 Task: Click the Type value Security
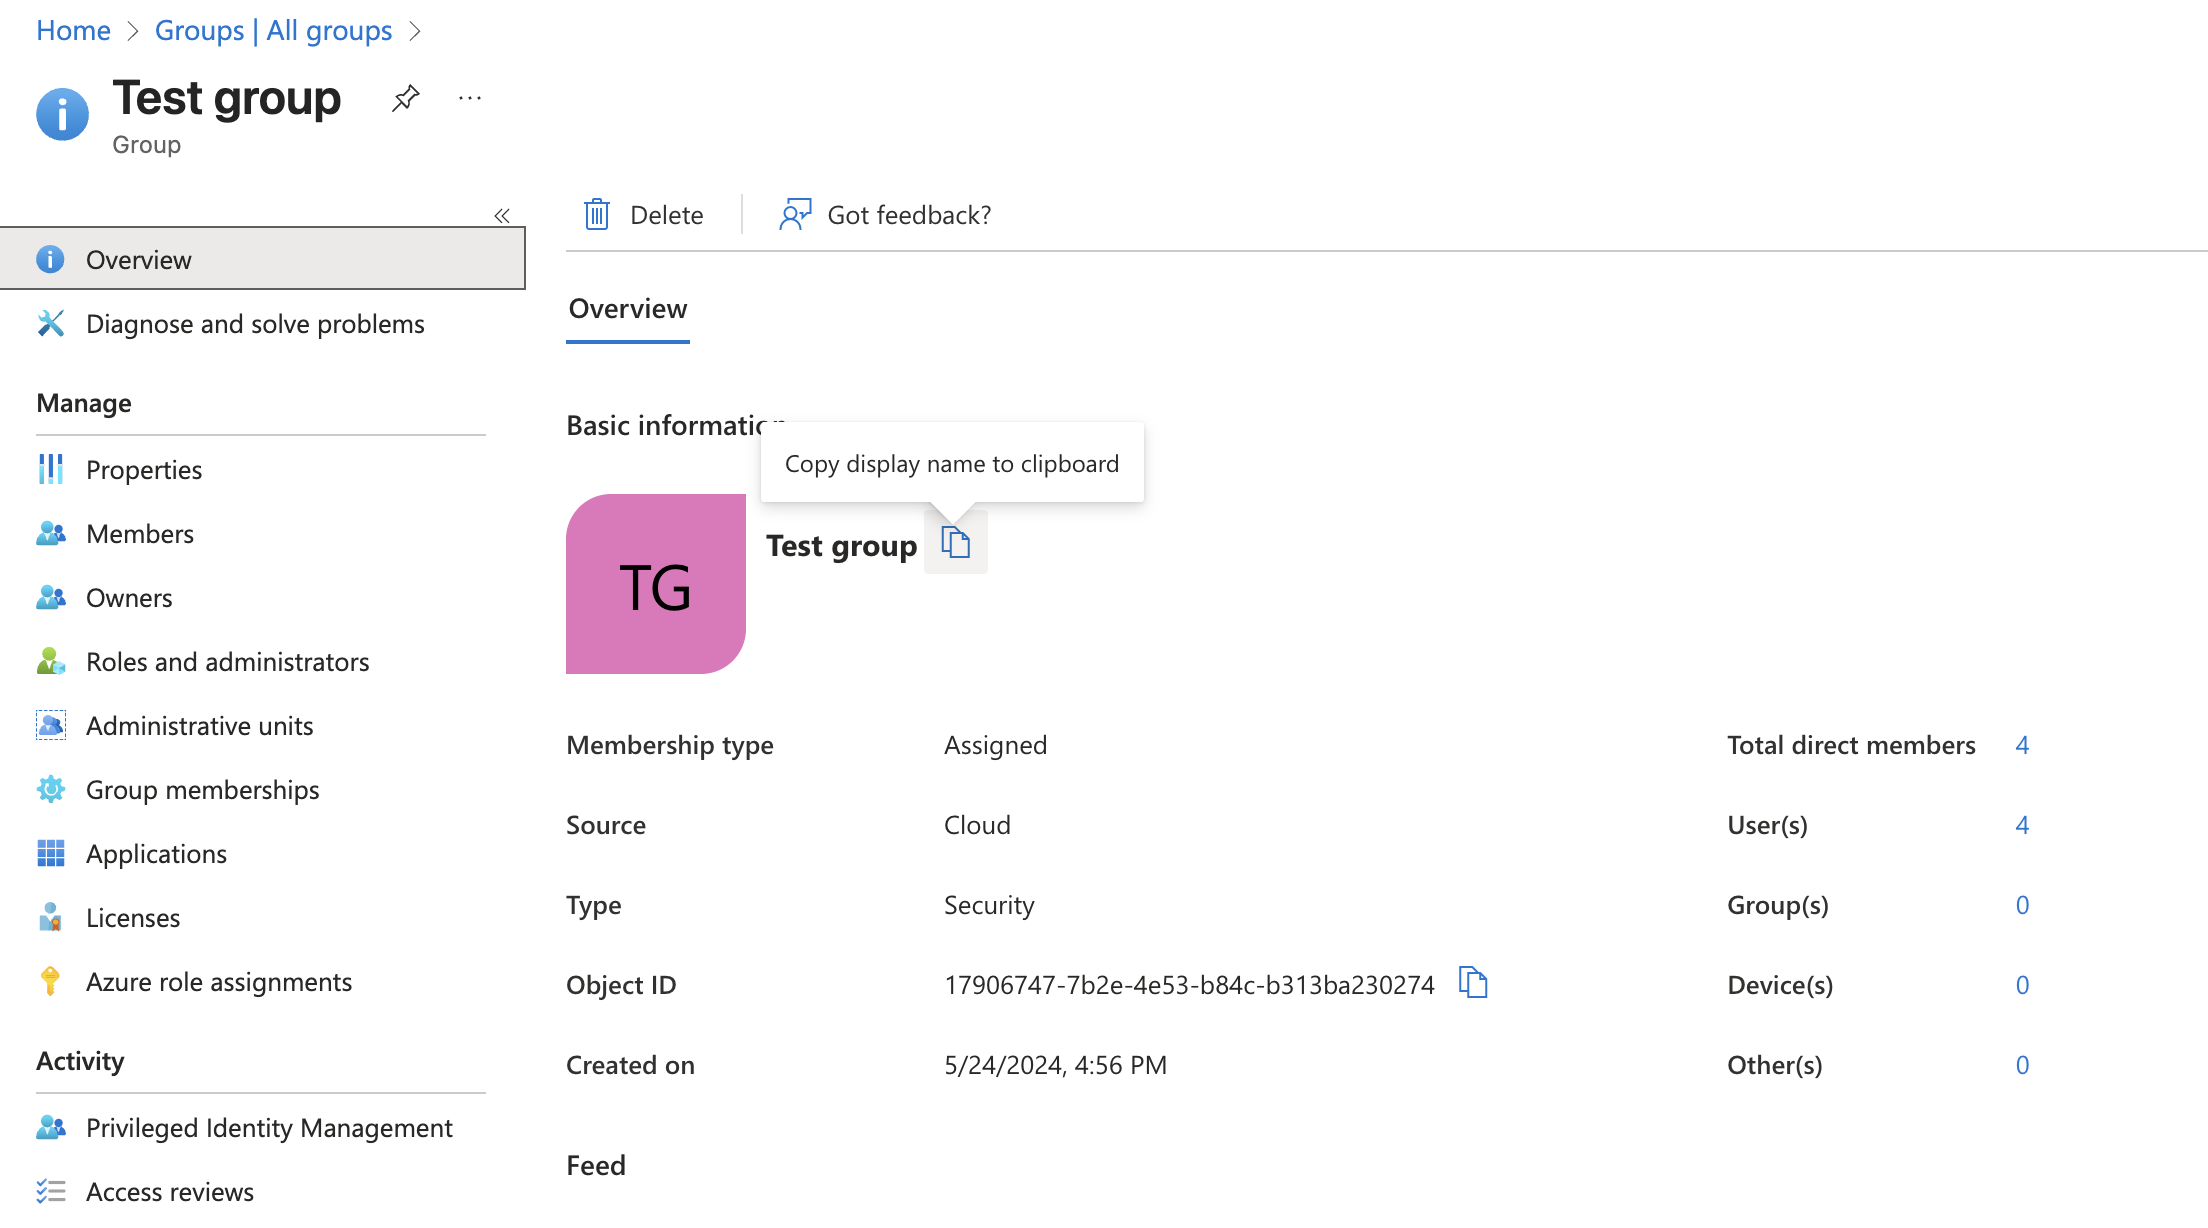tap(989, 905)
